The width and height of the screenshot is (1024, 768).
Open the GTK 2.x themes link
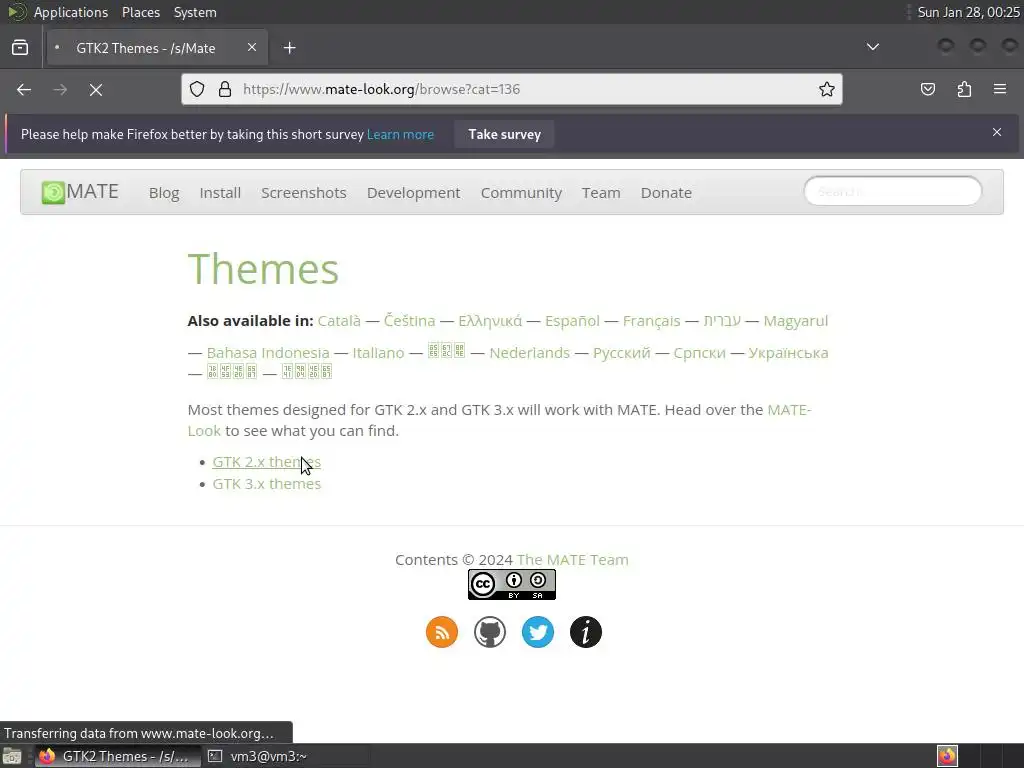[266, 462]
